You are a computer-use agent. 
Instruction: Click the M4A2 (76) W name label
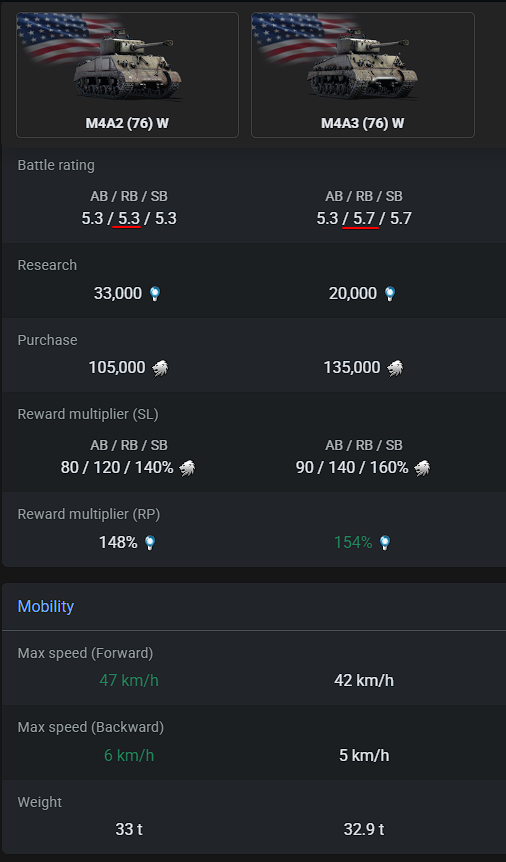(x=127, y=123)
